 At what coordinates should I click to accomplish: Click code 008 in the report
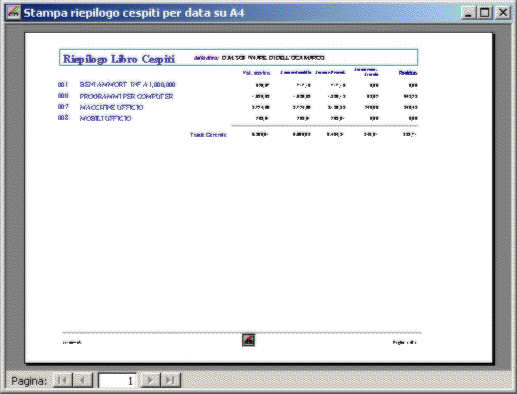pos(63,118)
